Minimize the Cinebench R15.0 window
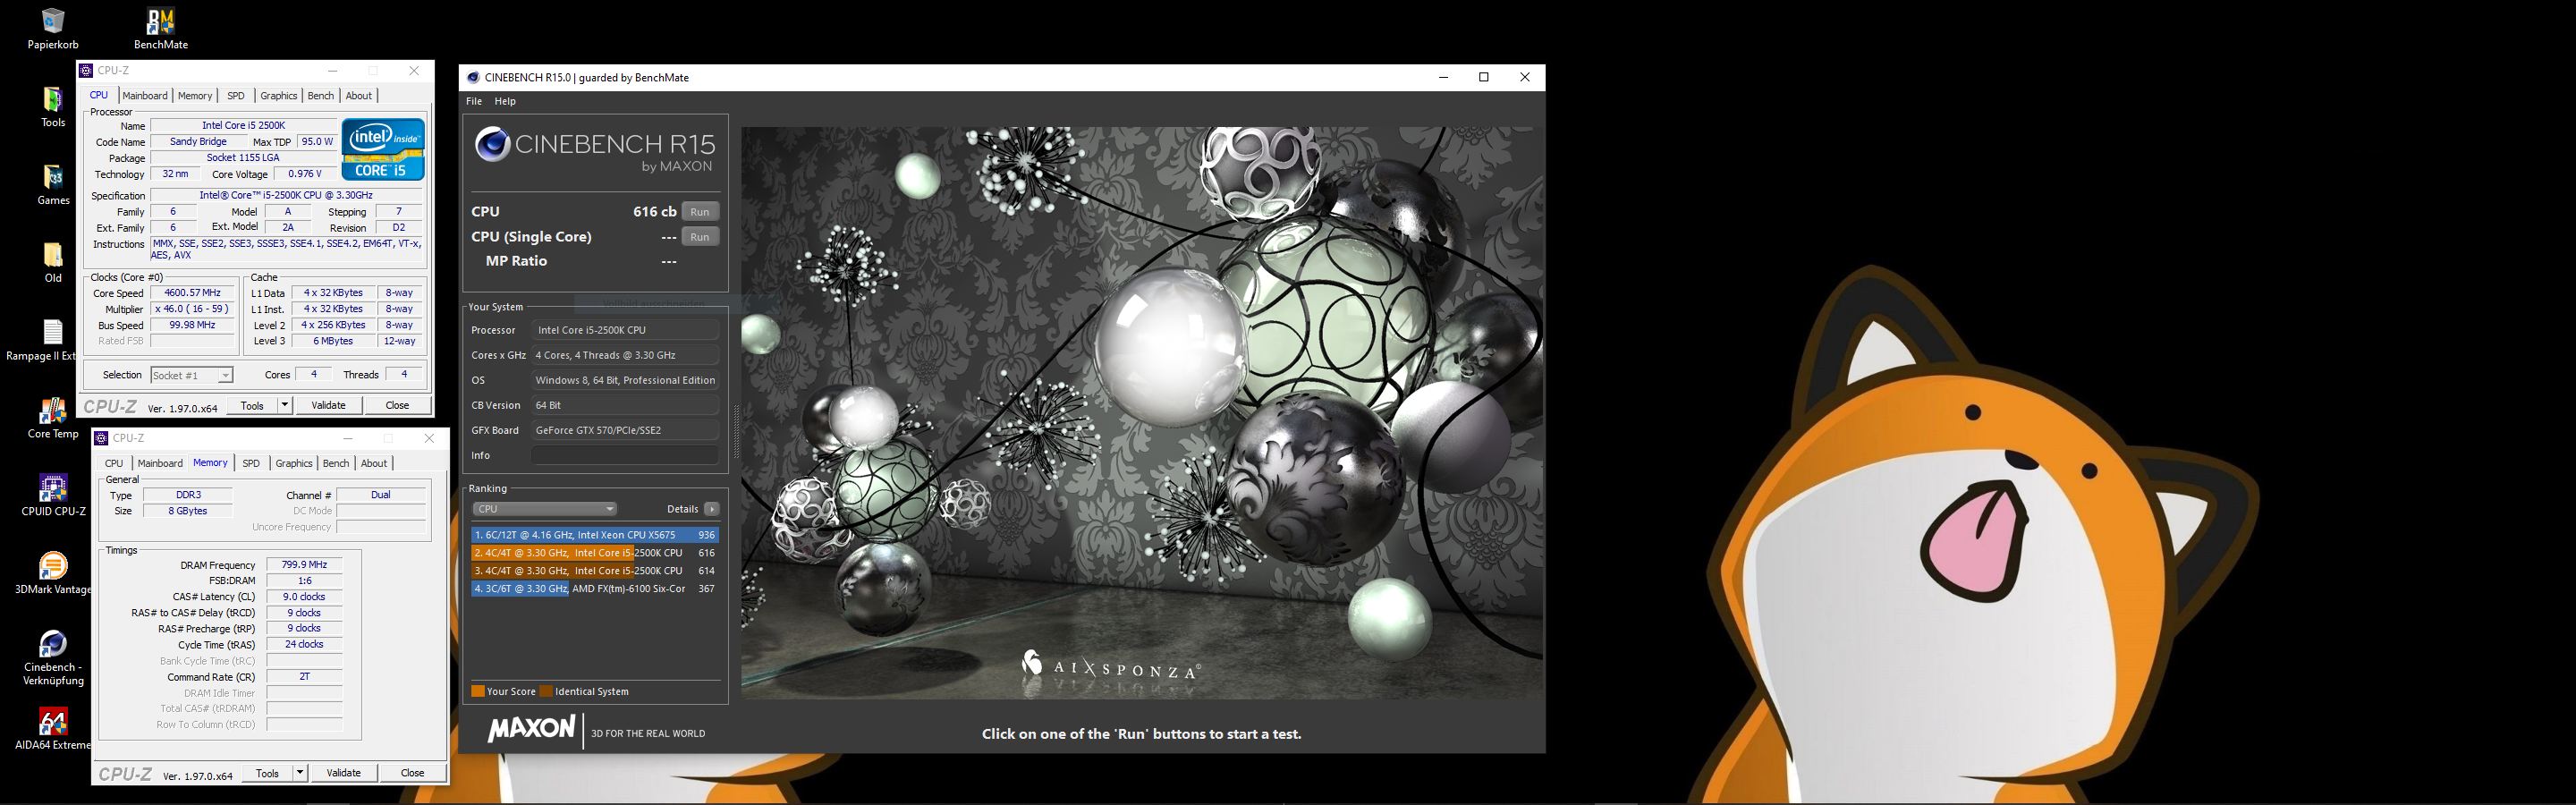2576x805 pixels. (x=1443, y=77)
